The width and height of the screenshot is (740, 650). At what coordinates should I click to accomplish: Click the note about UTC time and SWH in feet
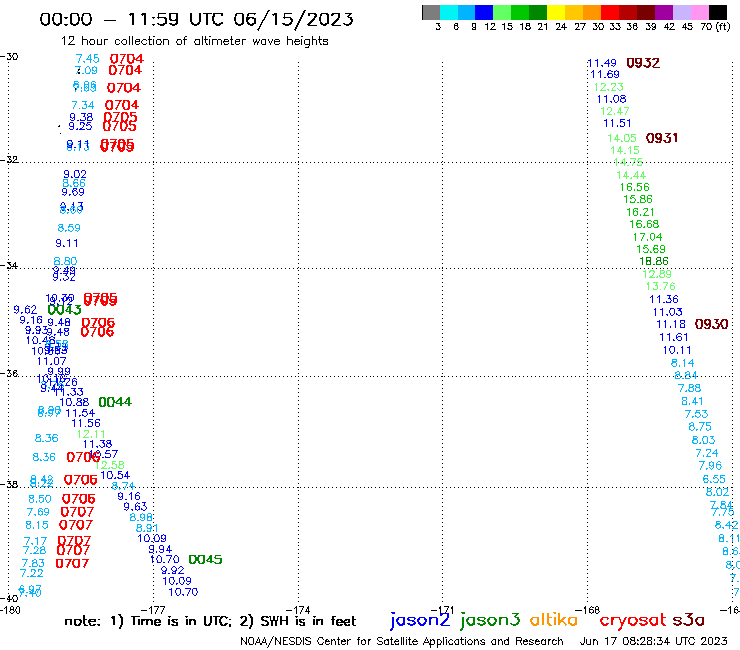pyautogui.click(x=210, y=621)
